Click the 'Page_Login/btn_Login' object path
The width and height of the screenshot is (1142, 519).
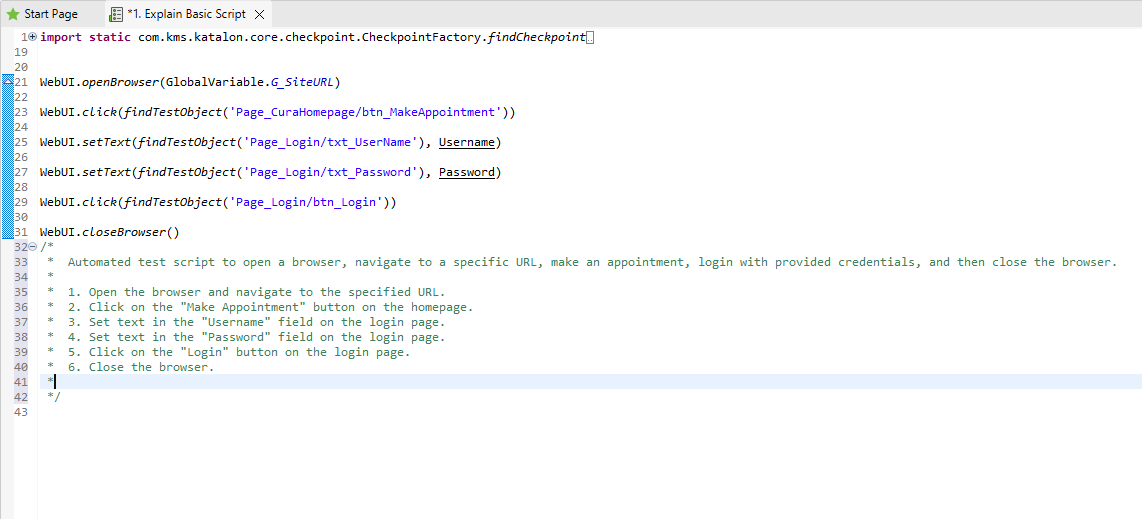pyautogui.click(x=307, y=202)
